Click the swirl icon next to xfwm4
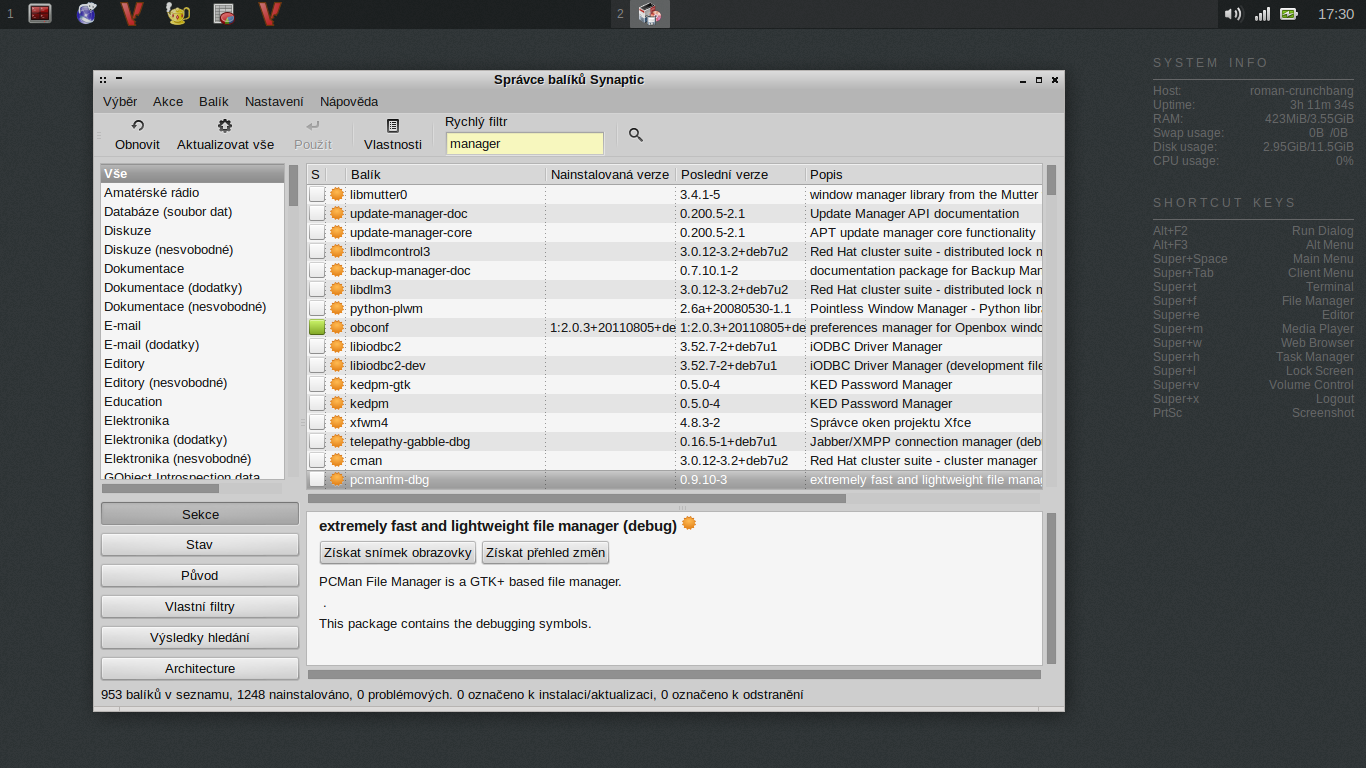 [337, 422]
